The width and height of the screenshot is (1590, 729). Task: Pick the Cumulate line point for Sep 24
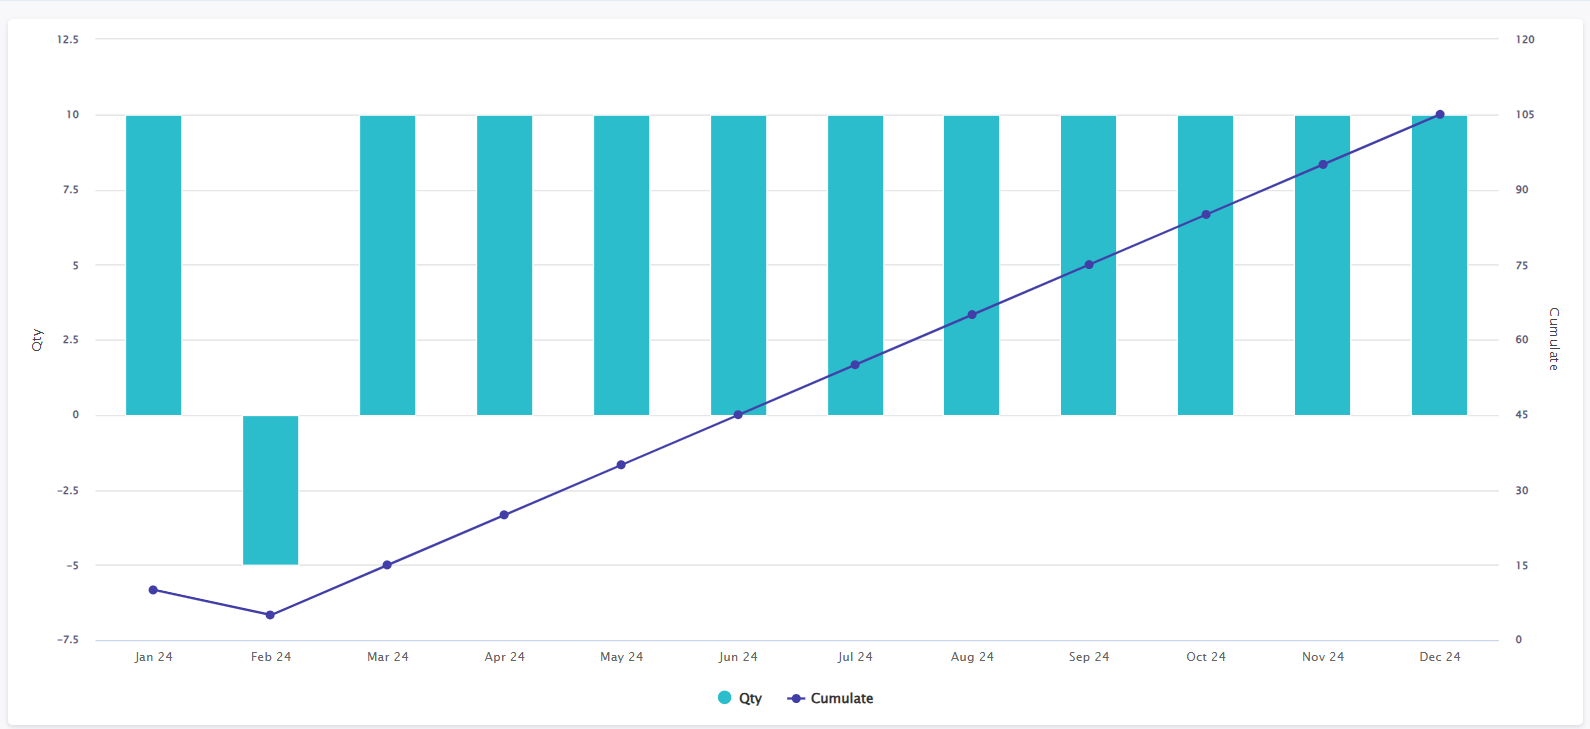[1089, 265]
